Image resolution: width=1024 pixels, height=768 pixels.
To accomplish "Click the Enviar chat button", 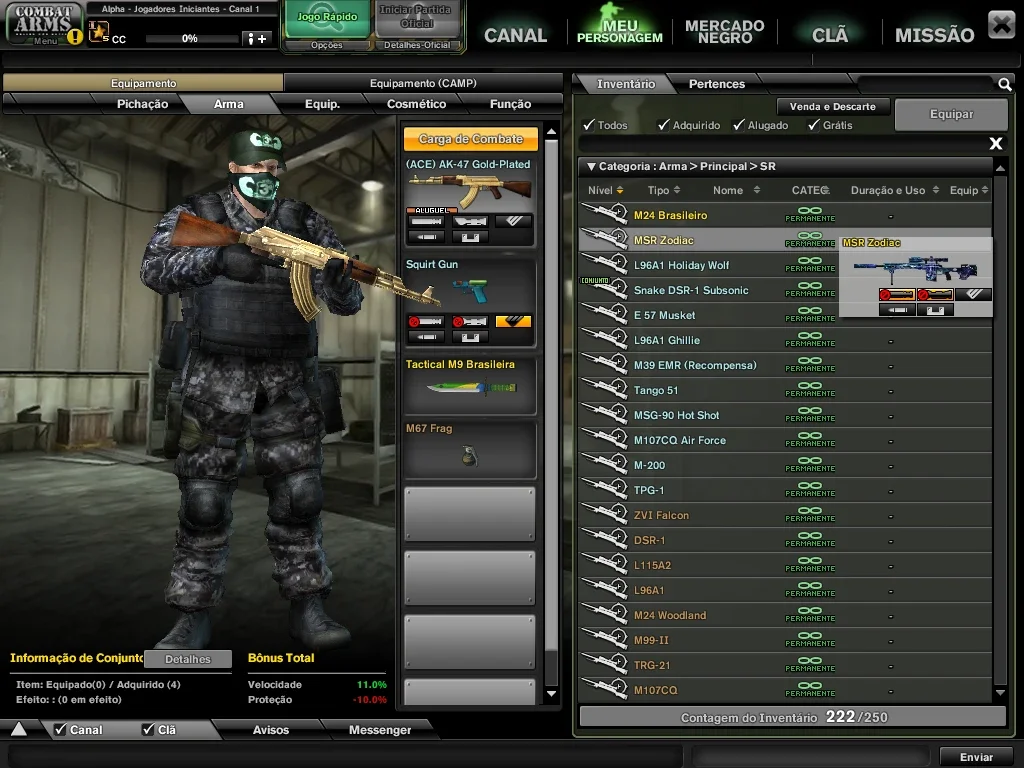I will 976,757.
